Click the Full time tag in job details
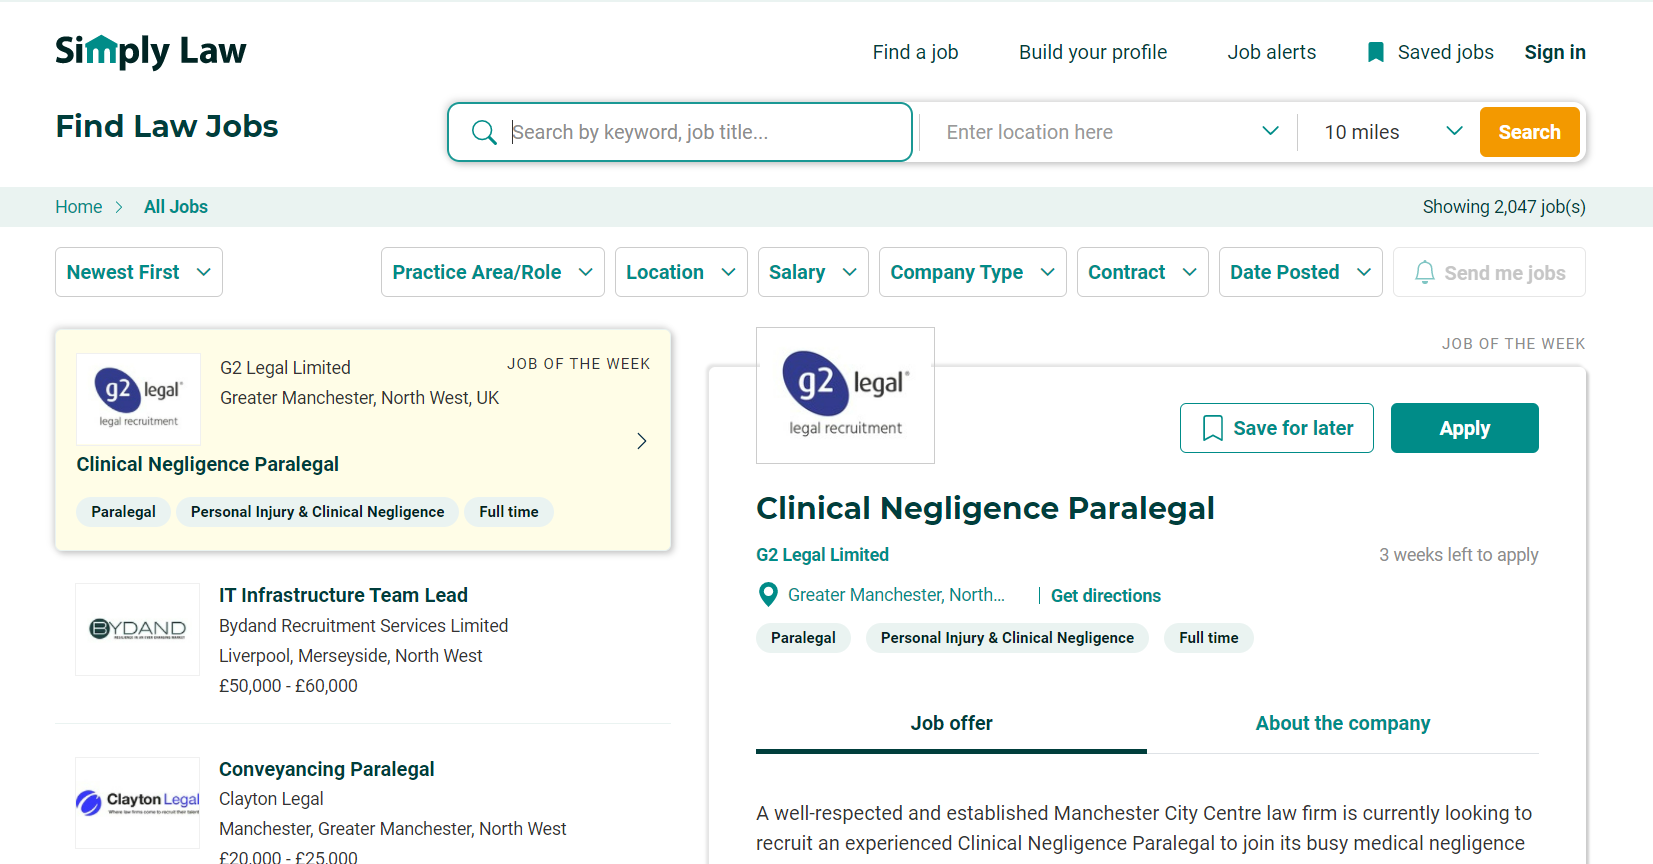Screen dimensions: 1653x864 click(x=1208, y=638)
